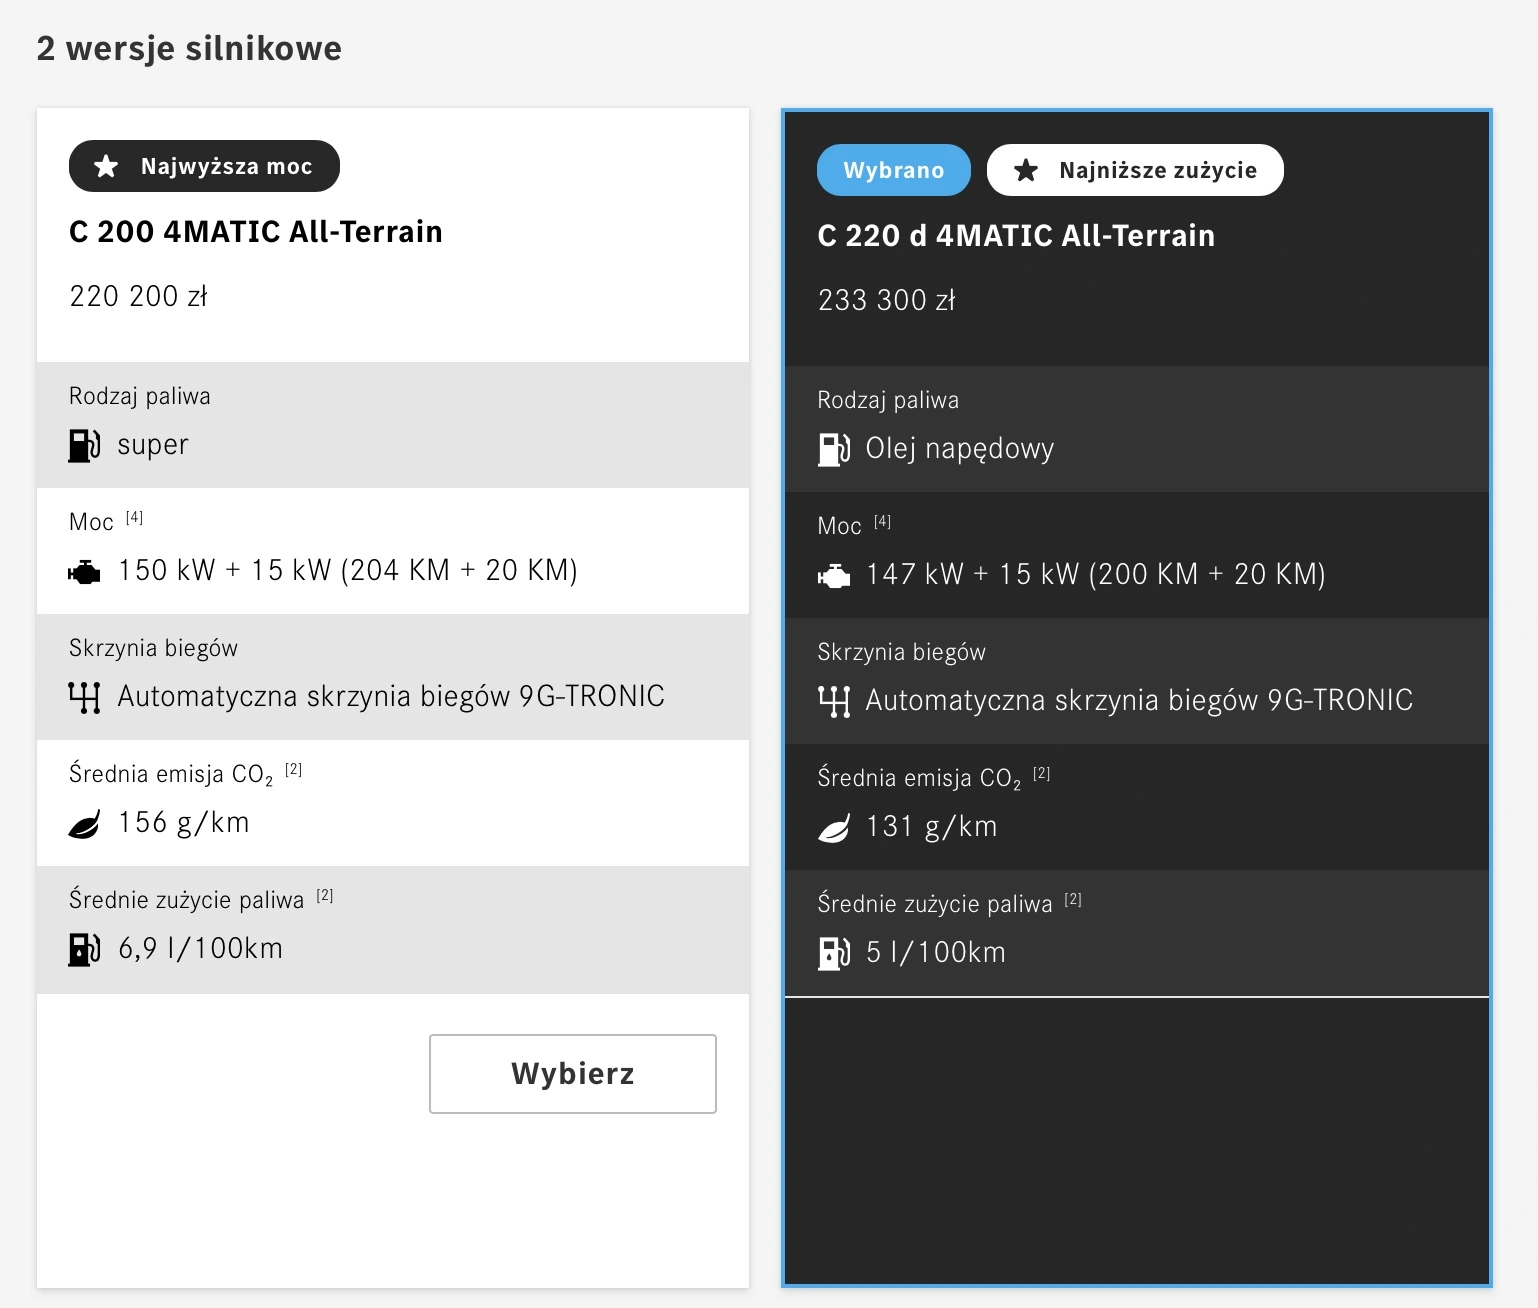Click gearbox icon in C 220 d card
The image size is (1538, 1308).
(833, 701)
